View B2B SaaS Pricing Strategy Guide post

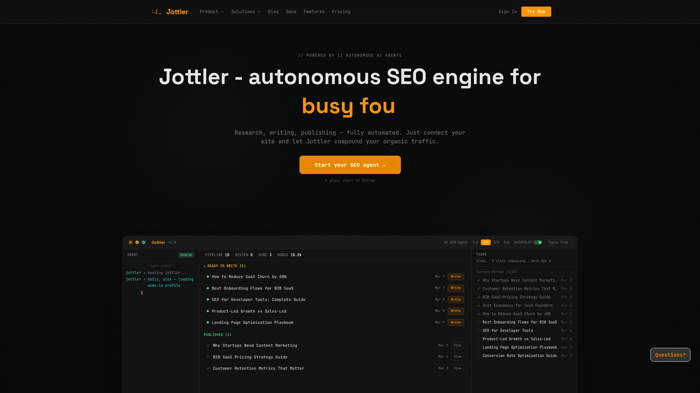(x=457, y=357)
